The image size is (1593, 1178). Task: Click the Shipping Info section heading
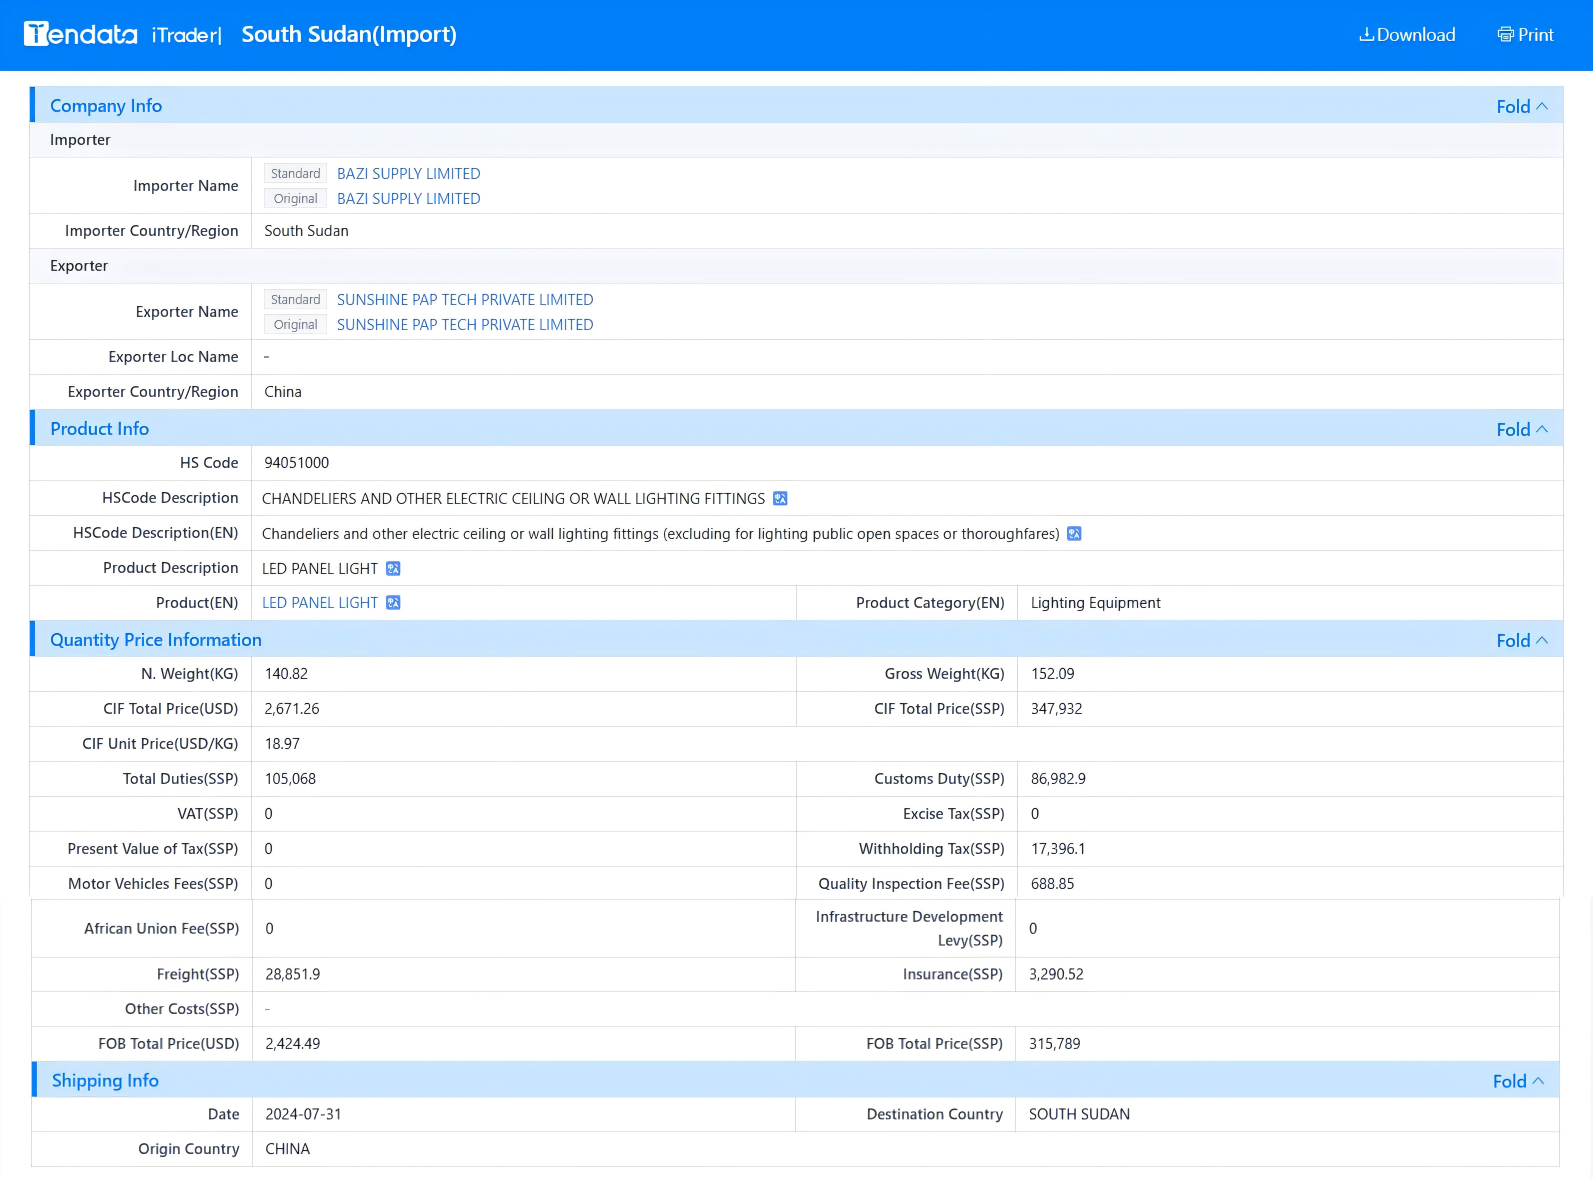[x=105, y=1080]
